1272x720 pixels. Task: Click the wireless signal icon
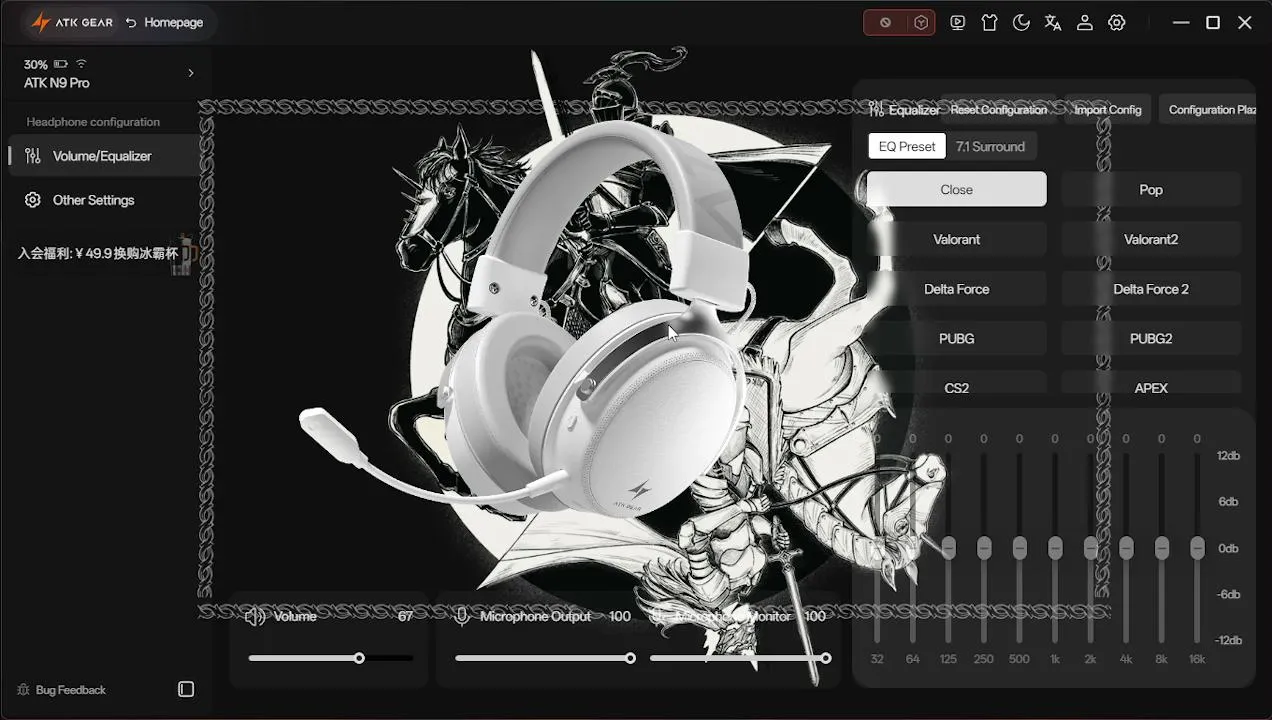pos(81,64)
